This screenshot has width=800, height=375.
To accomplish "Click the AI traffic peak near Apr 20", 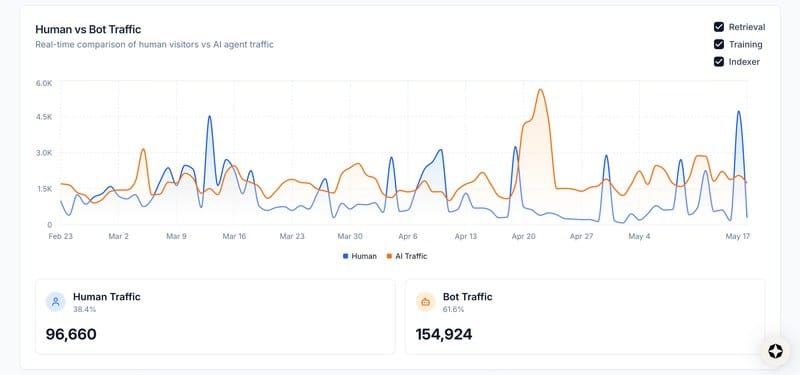I will (540, 90).
